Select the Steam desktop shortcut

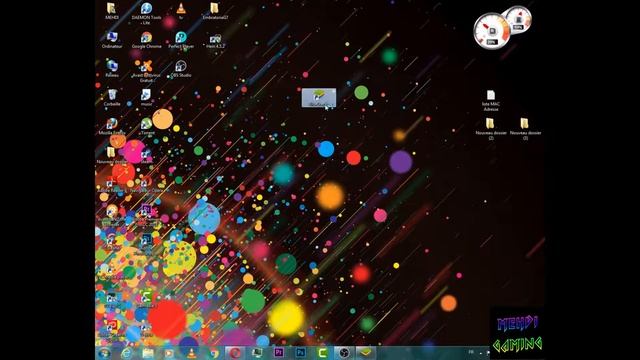[x=146, y=155]
